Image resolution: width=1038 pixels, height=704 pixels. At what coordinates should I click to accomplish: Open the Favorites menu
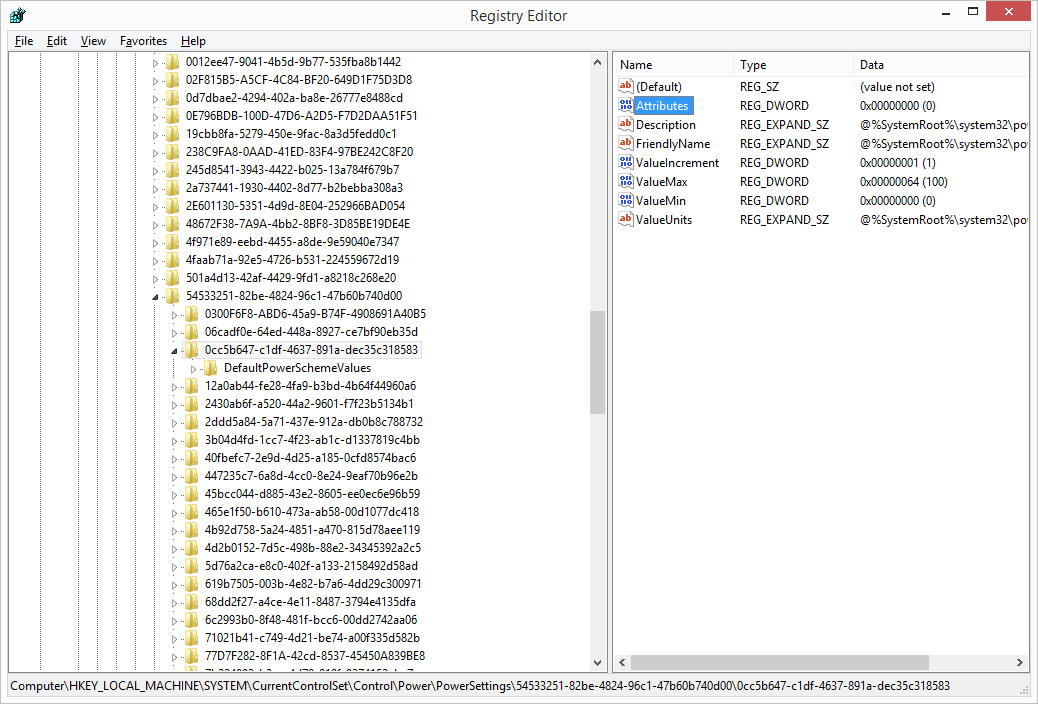[143, 41]
